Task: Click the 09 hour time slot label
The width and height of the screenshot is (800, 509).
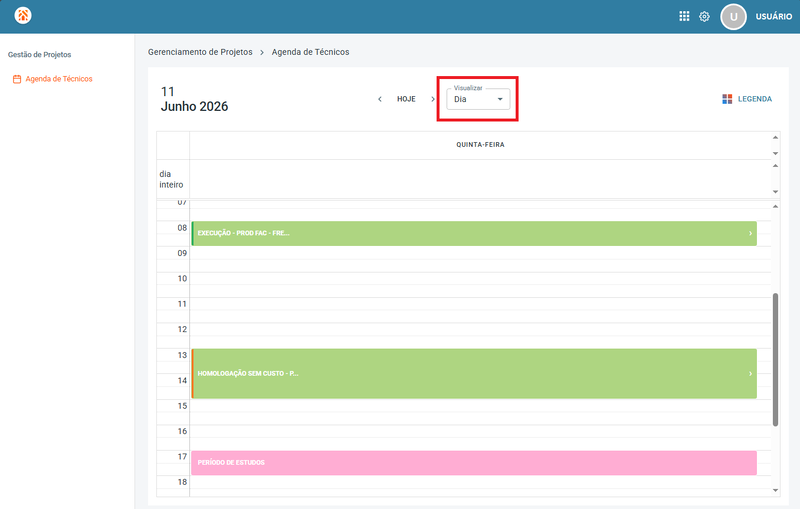Action: click(182, 253)
